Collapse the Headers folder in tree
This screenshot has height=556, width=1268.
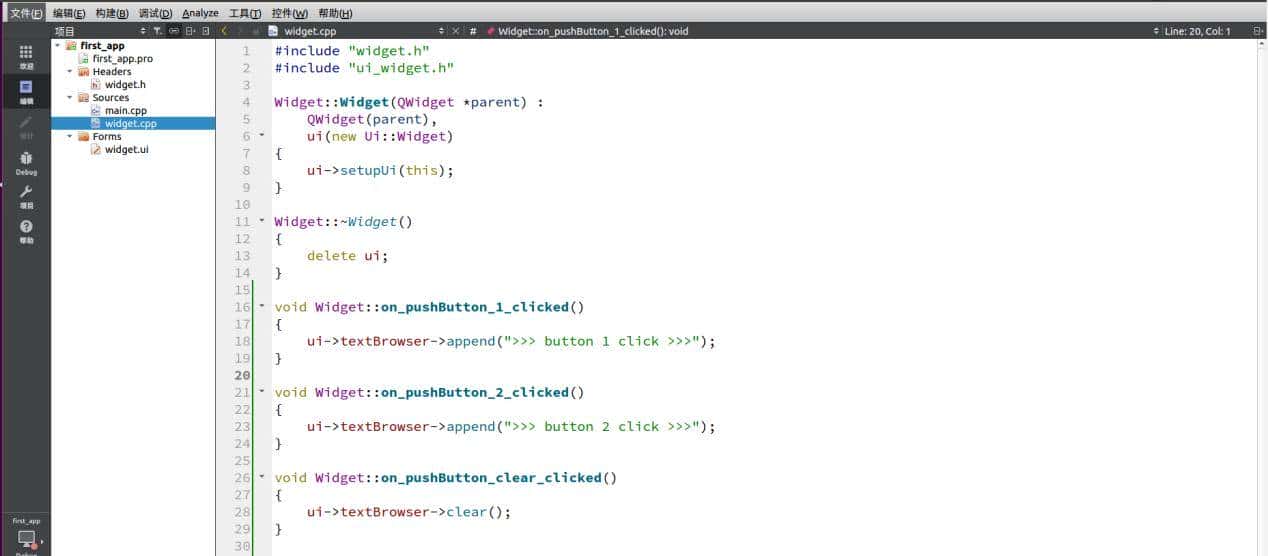70,72
